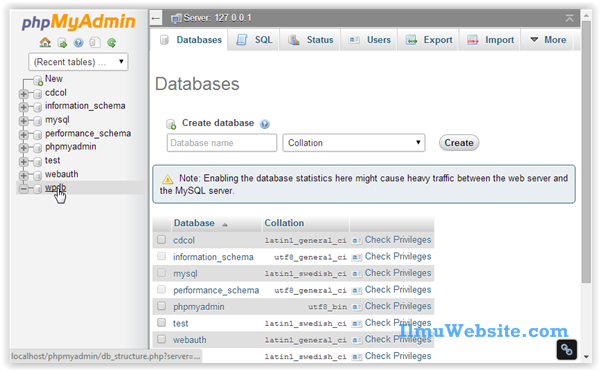Click the Database name input field
The height and width of the screenshot is (371, 600).
[x=222, y=143]
